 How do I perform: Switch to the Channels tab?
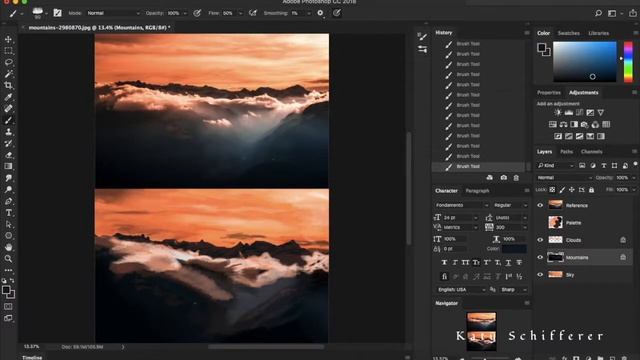[x=591, y=152]
